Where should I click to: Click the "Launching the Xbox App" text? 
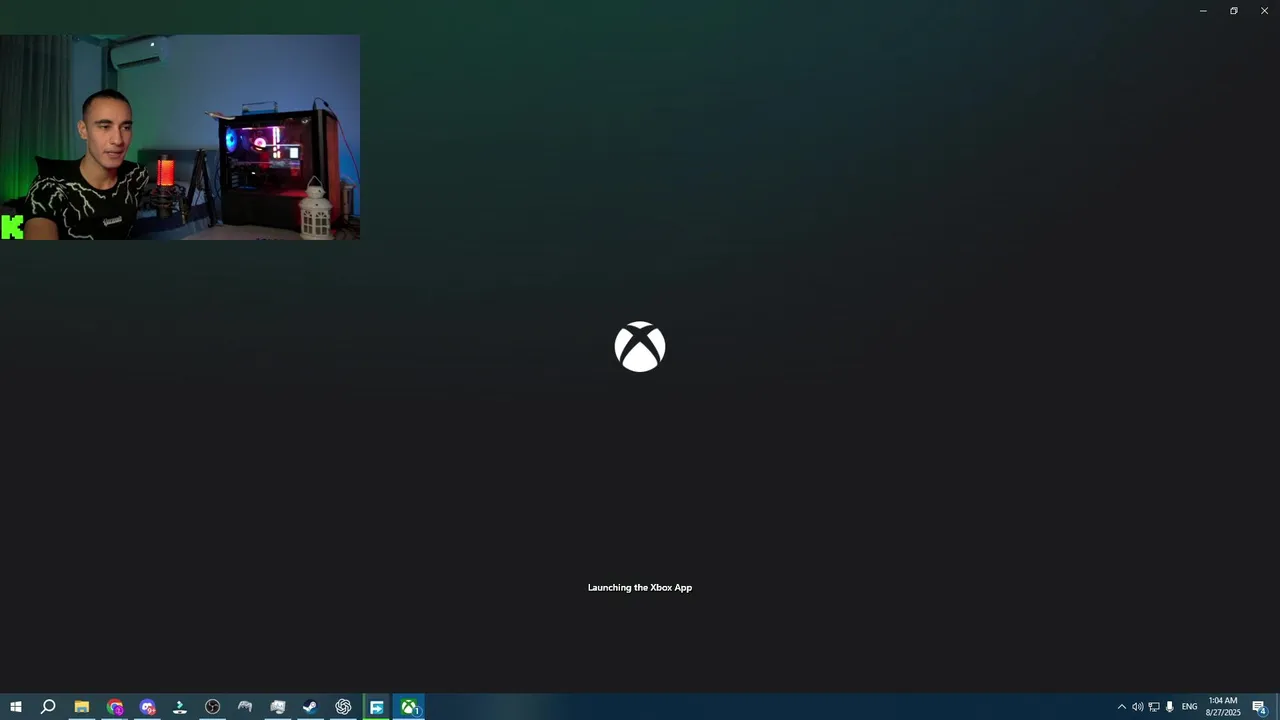(x=640, y=588)
